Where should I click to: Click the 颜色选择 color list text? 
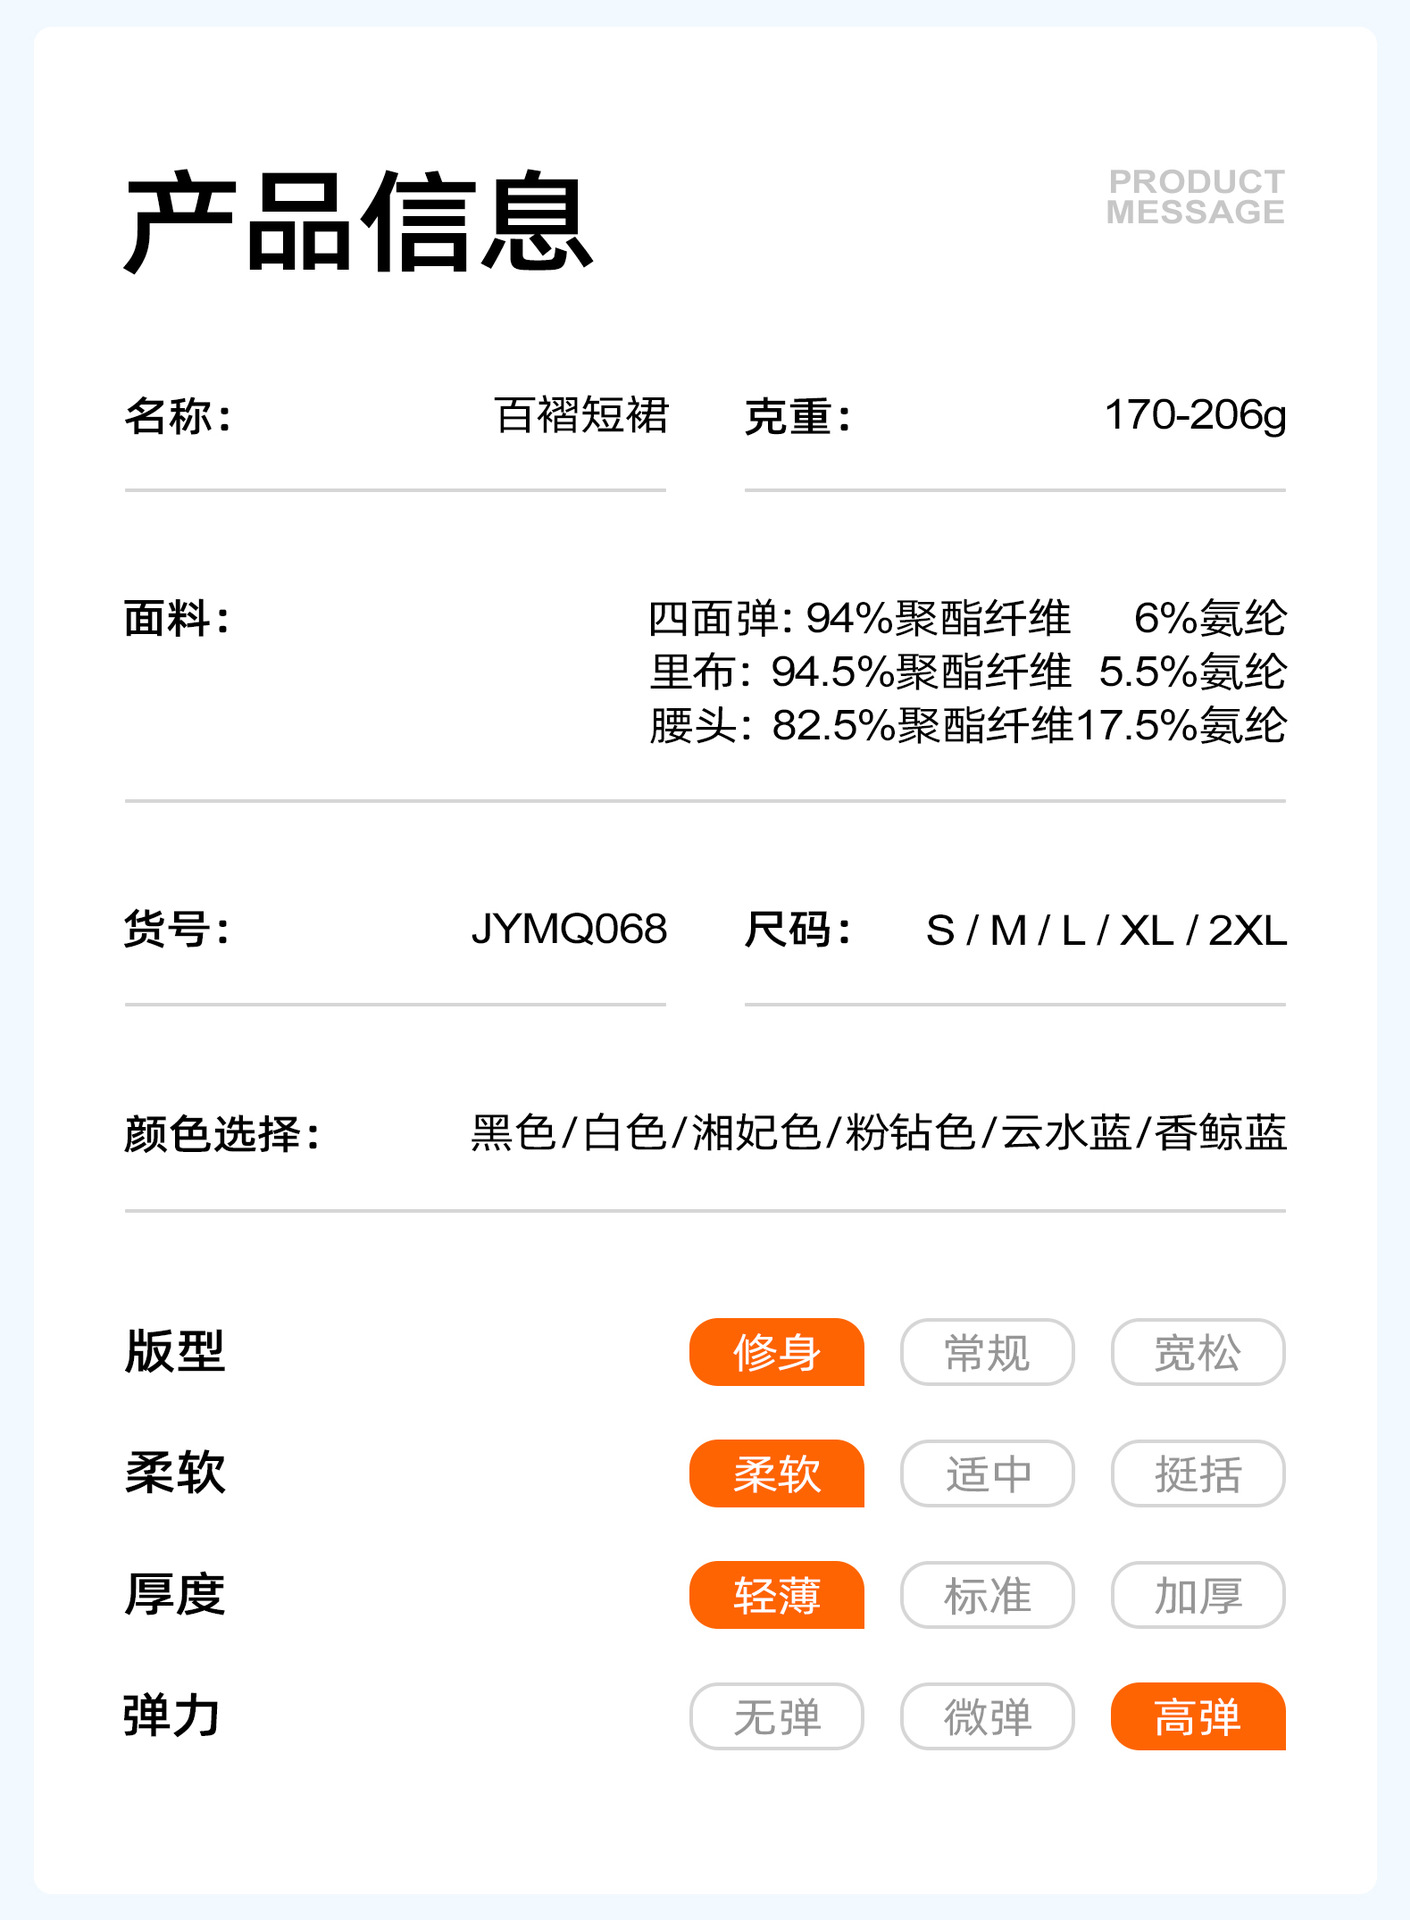(x=878, y=1133)
